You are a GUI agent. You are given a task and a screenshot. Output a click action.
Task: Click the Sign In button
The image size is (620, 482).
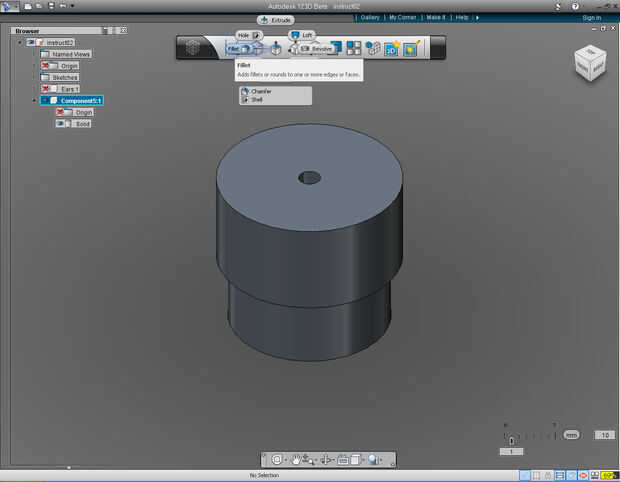(591, 17)
